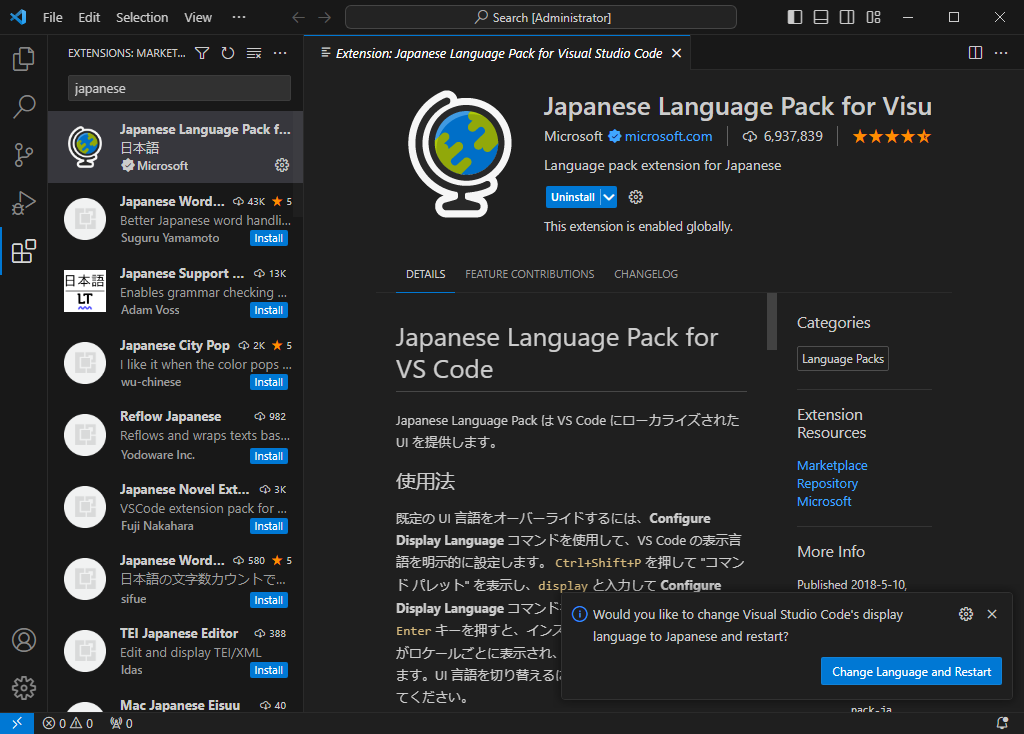
Task: Open Run and Debug view
Action: pyautogui.click(x=24, y=203)
